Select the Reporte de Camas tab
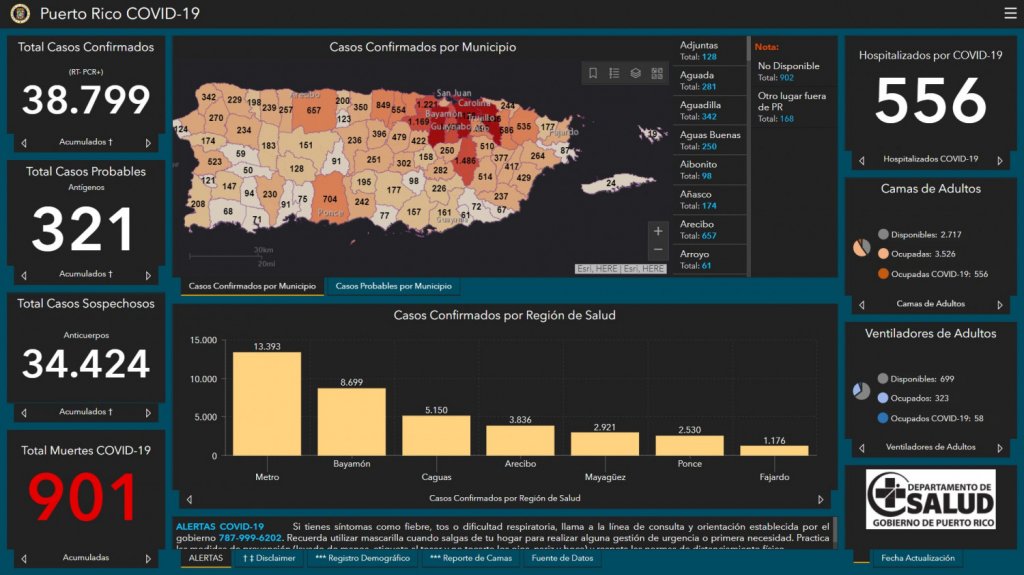 (x=471, y=559)
